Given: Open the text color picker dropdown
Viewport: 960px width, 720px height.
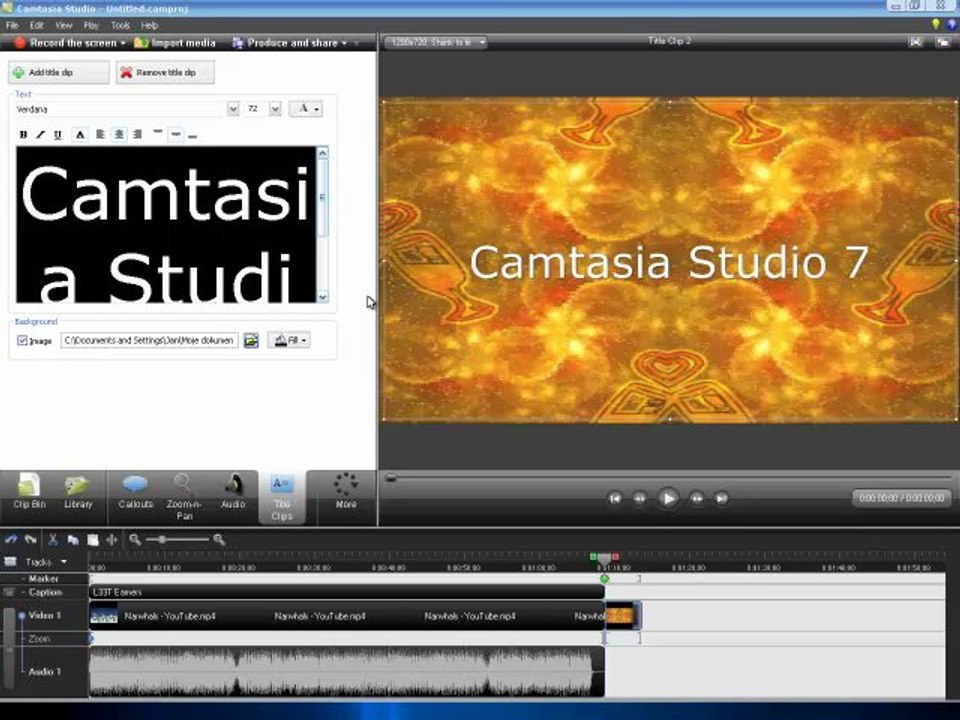Looking at the screenshot, I should (306, 109).
